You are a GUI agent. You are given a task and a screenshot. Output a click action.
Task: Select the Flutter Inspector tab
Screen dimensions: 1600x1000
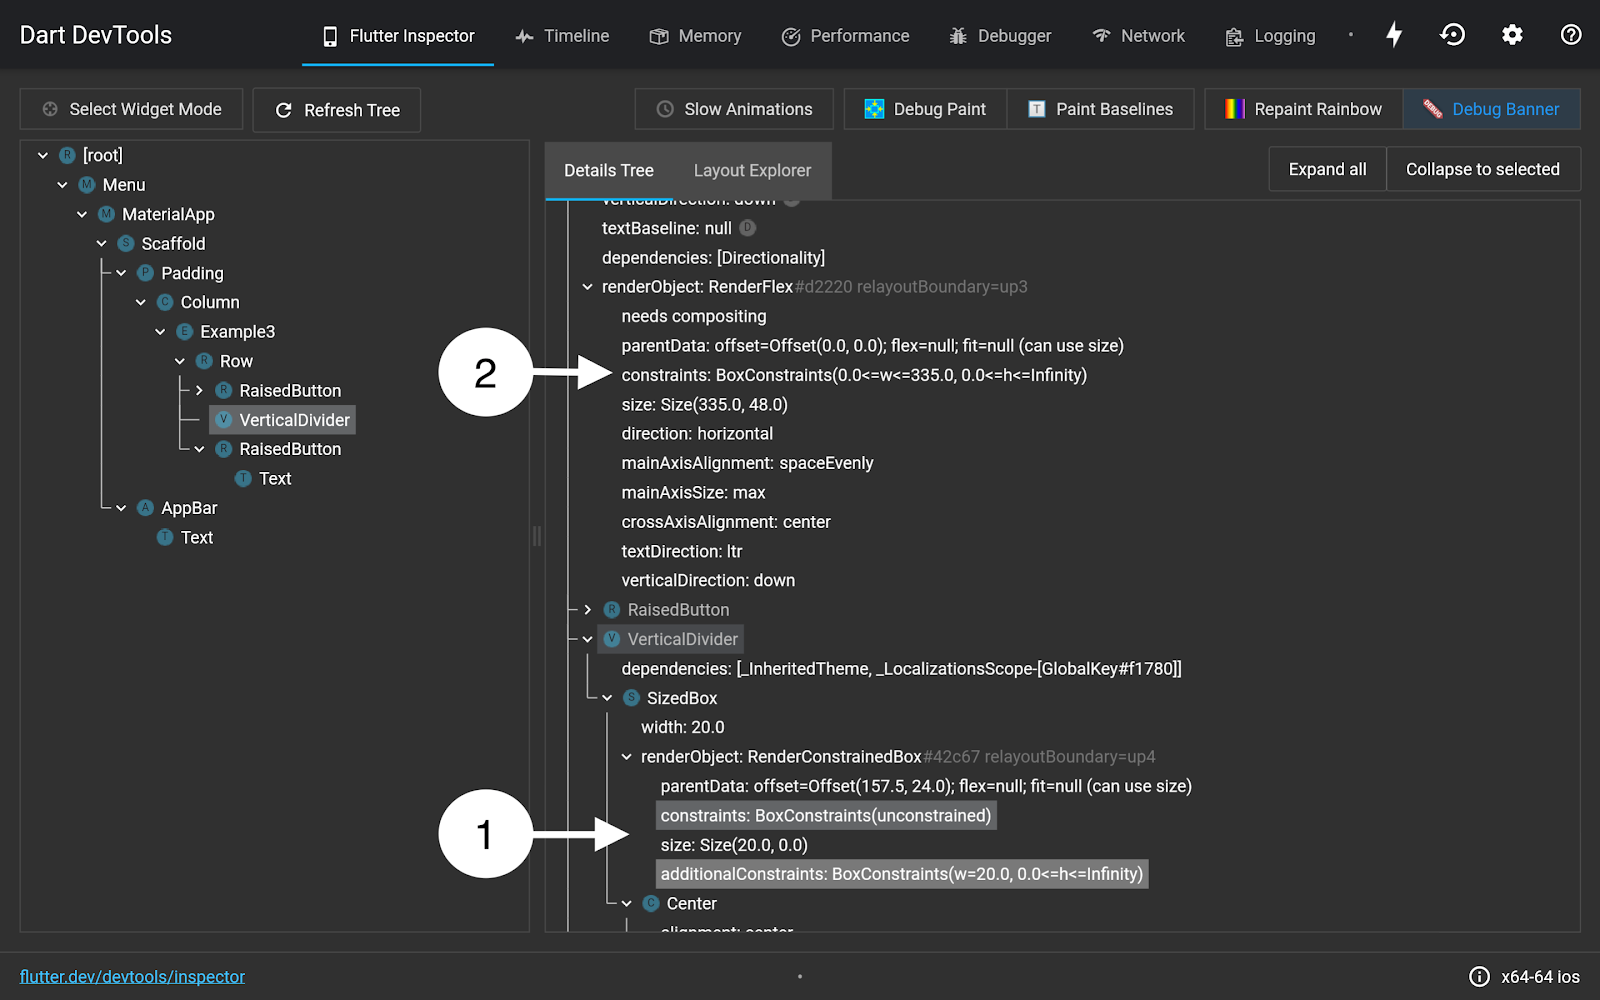click(398, 36)
